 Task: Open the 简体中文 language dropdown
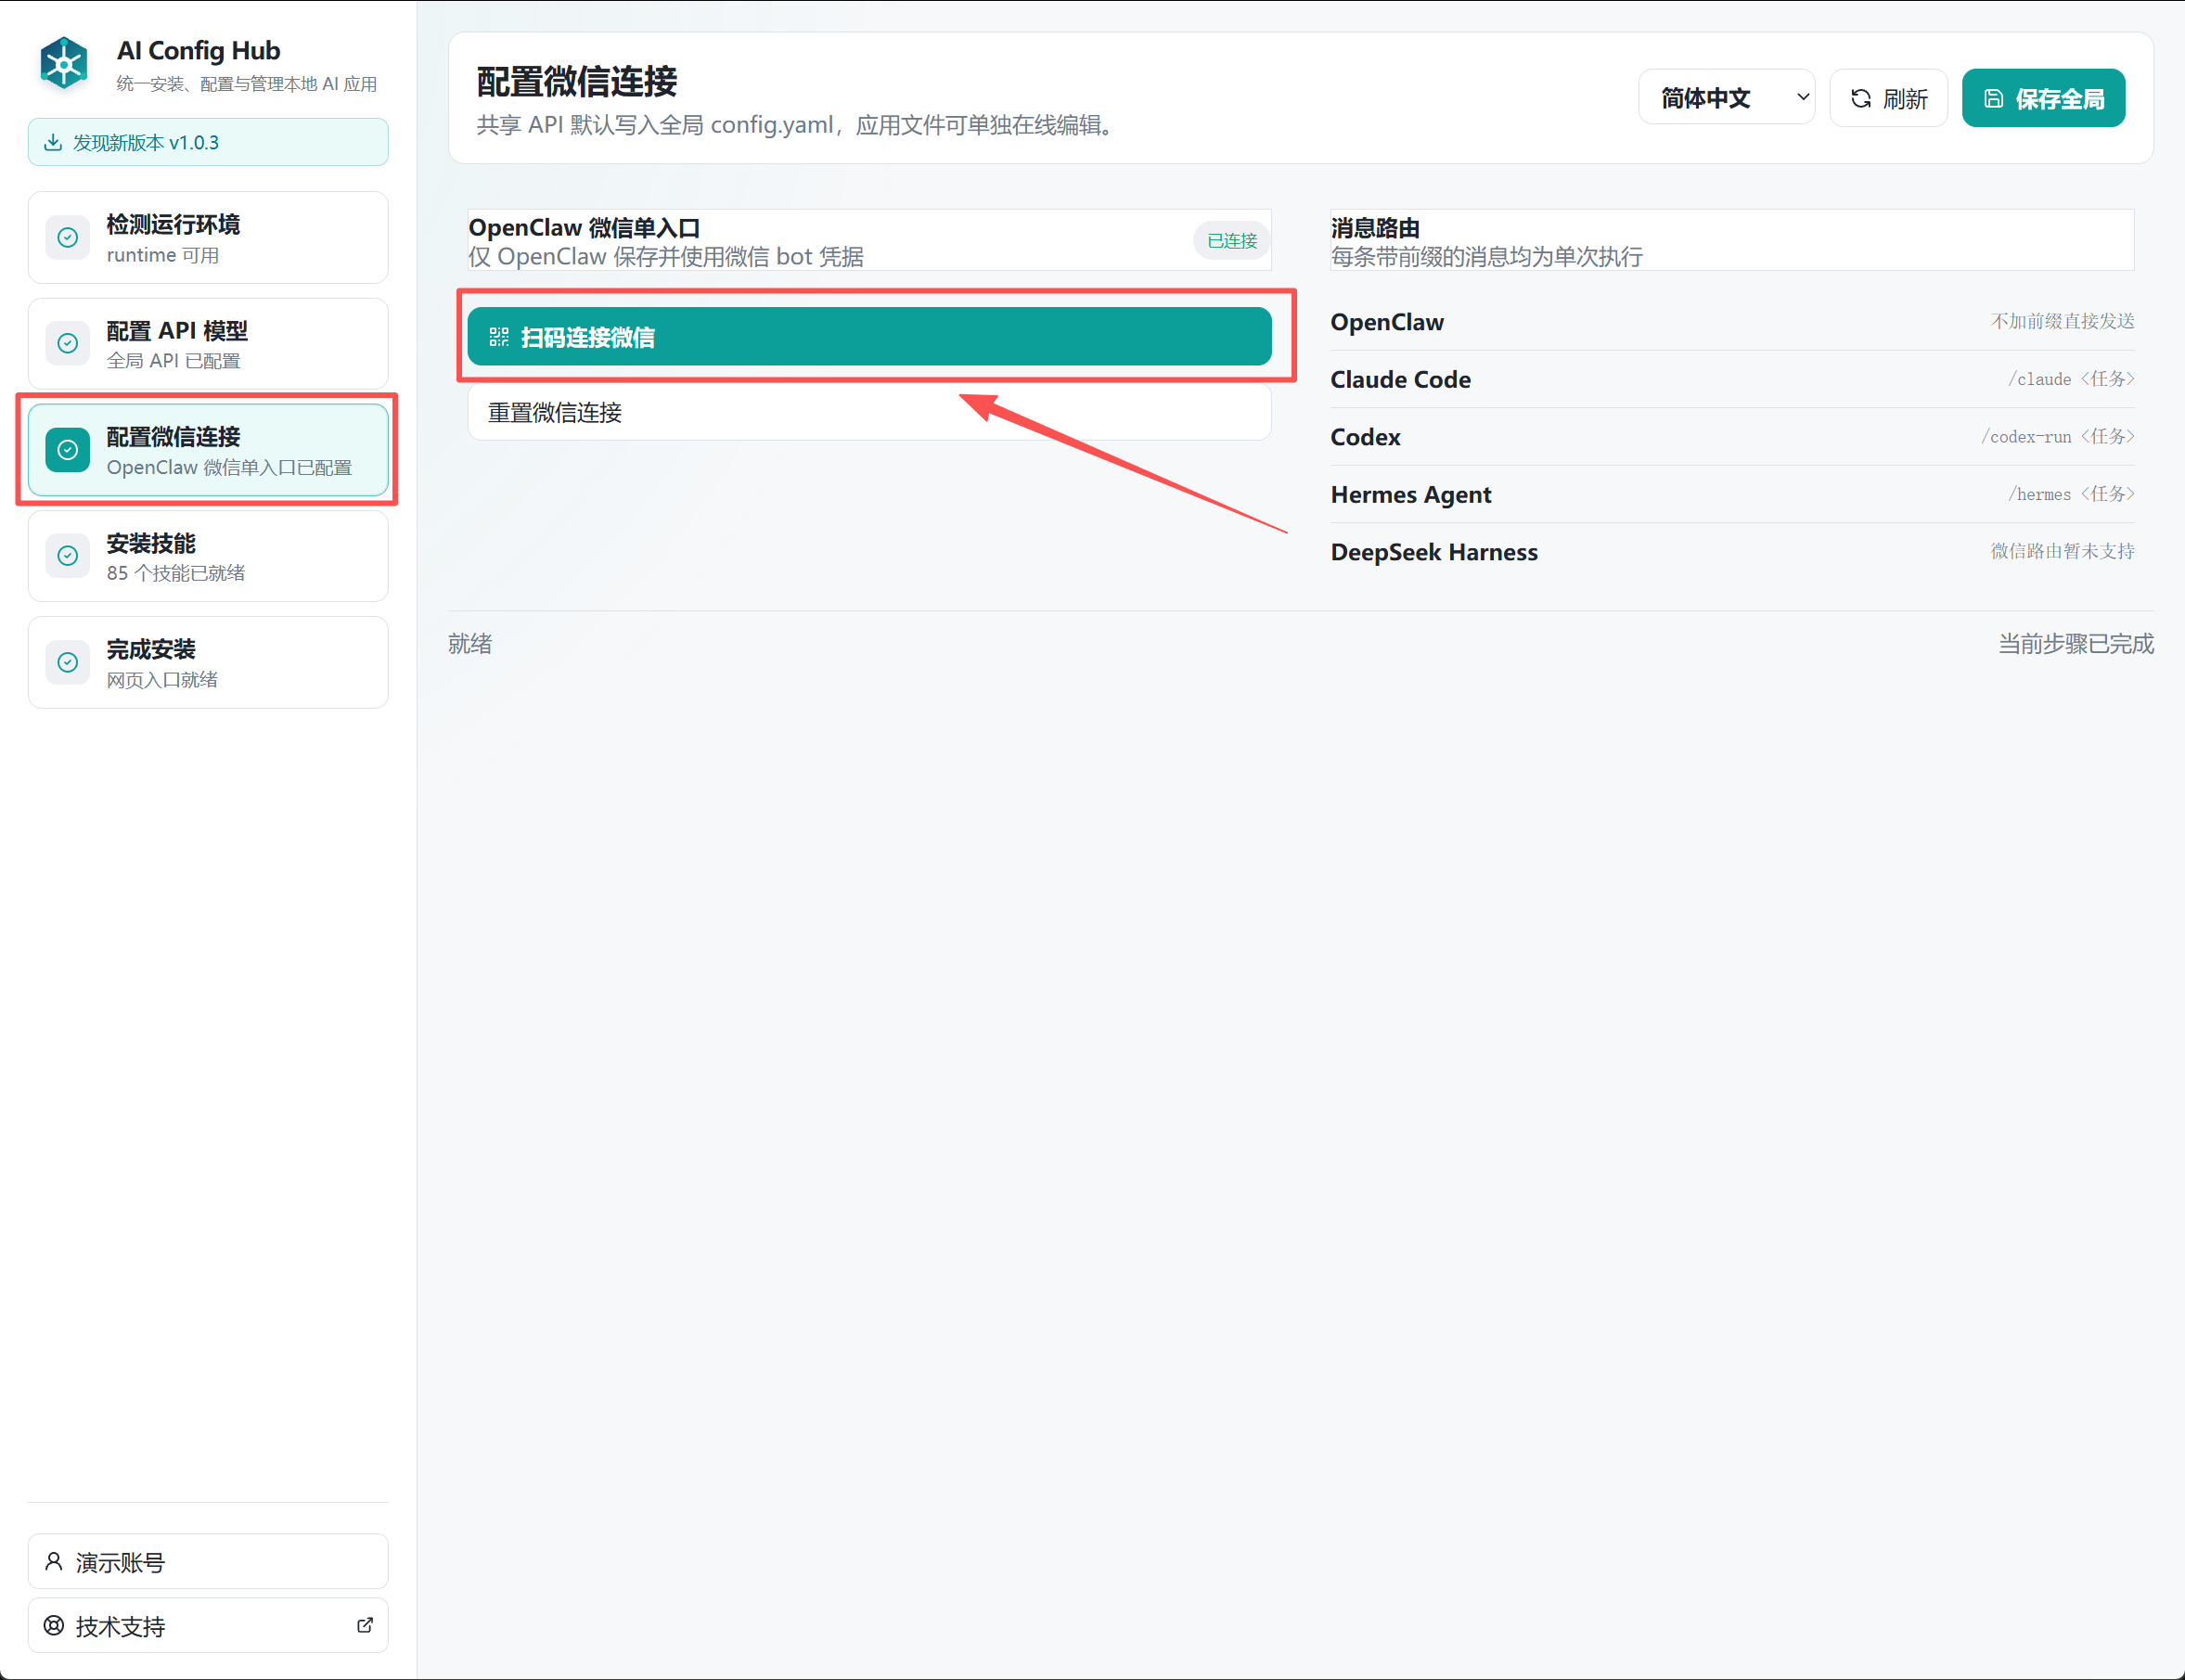(x=1727, y=98)
